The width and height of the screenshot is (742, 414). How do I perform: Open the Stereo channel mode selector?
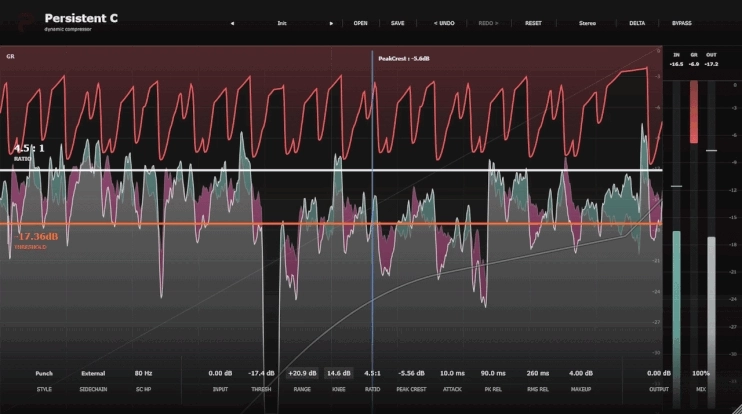[x=587, y=23]
